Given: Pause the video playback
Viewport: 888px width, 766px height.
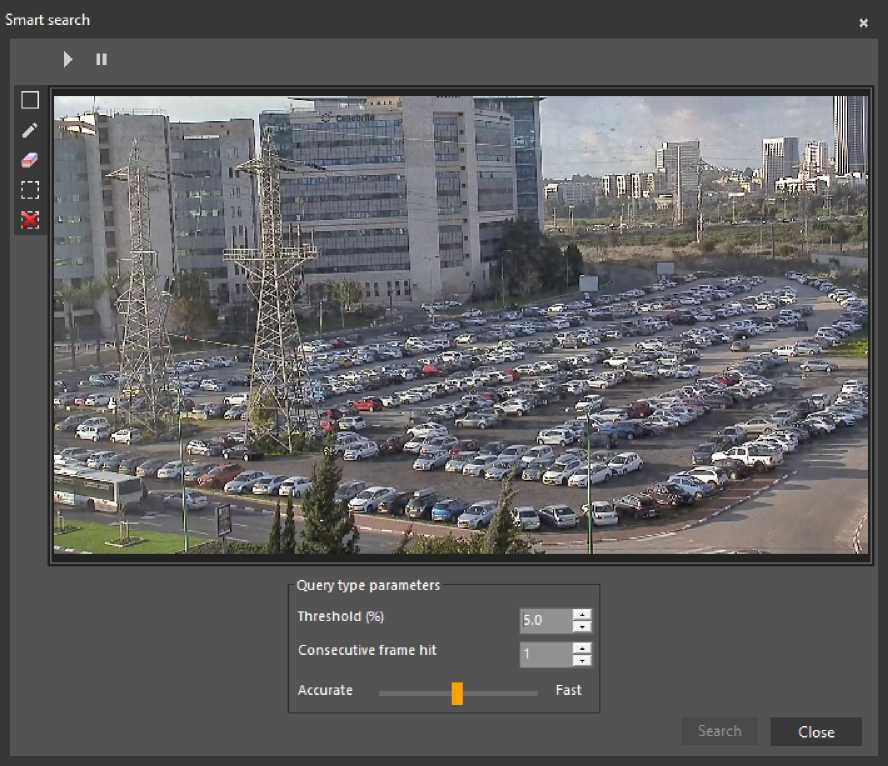Looking at the screenshot, I should (x=101, y=60).
